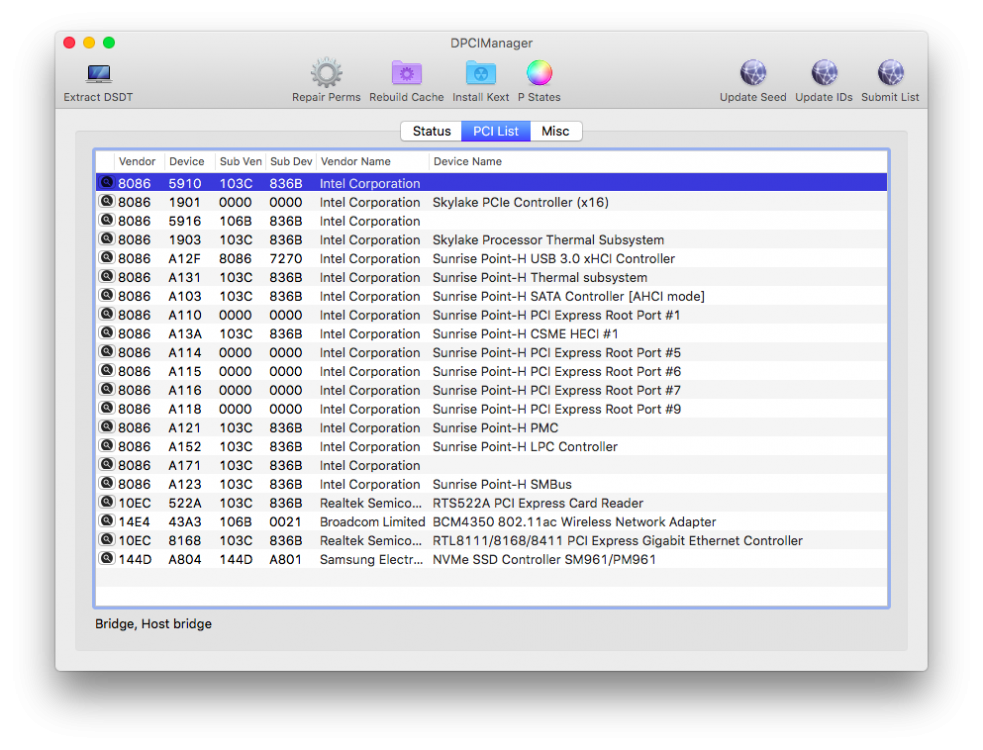Select Sunrise Point-H Thermal subsystem row
983x750 pixels.
click(x=492, y=277)
